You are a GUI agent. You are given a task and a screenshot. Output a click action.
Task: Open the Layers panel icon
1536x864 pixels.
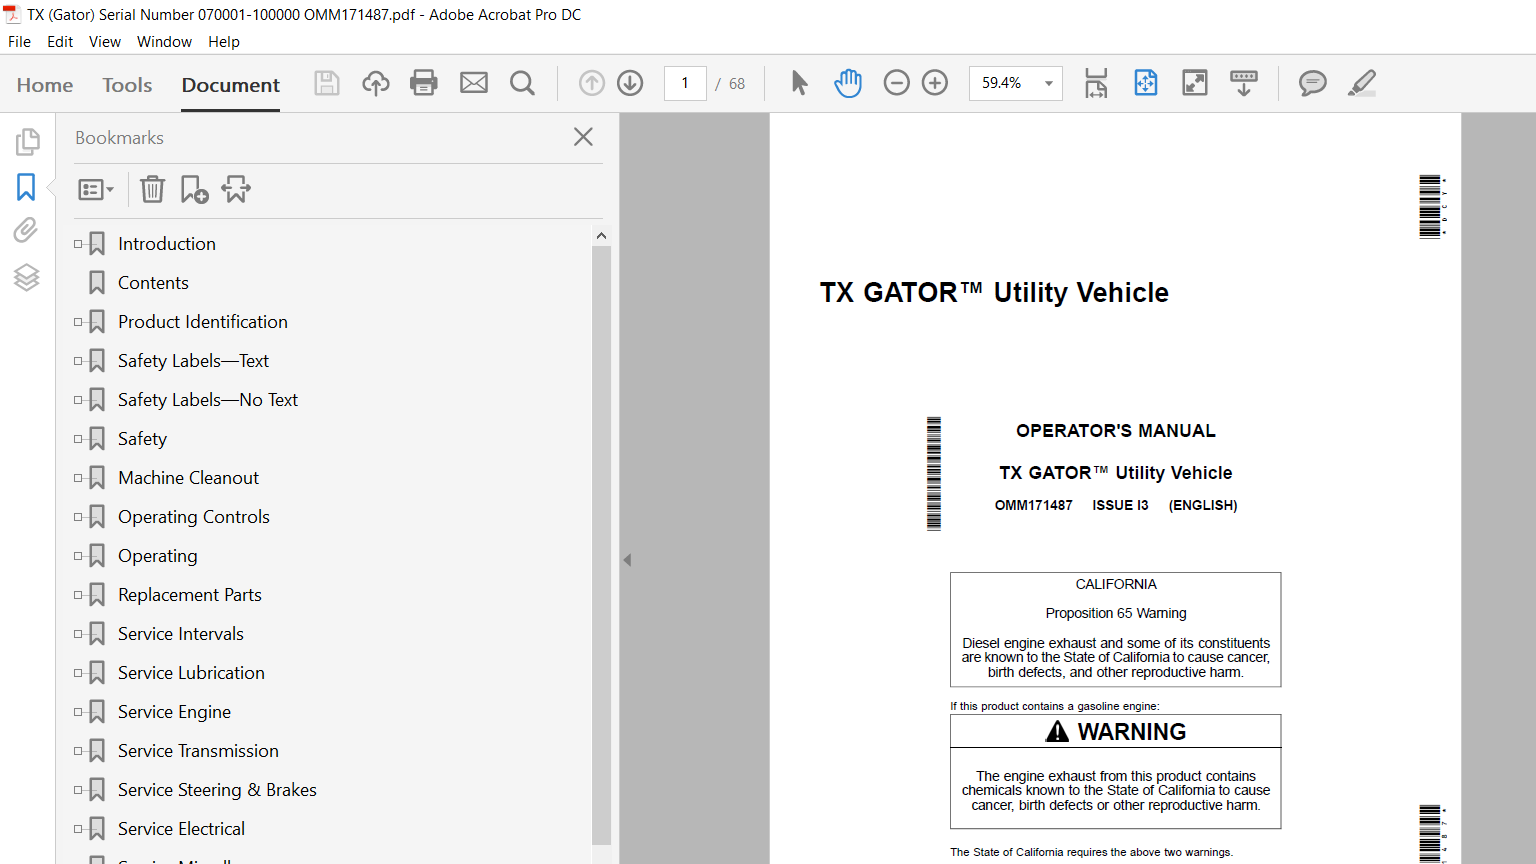tap(27, 277)
